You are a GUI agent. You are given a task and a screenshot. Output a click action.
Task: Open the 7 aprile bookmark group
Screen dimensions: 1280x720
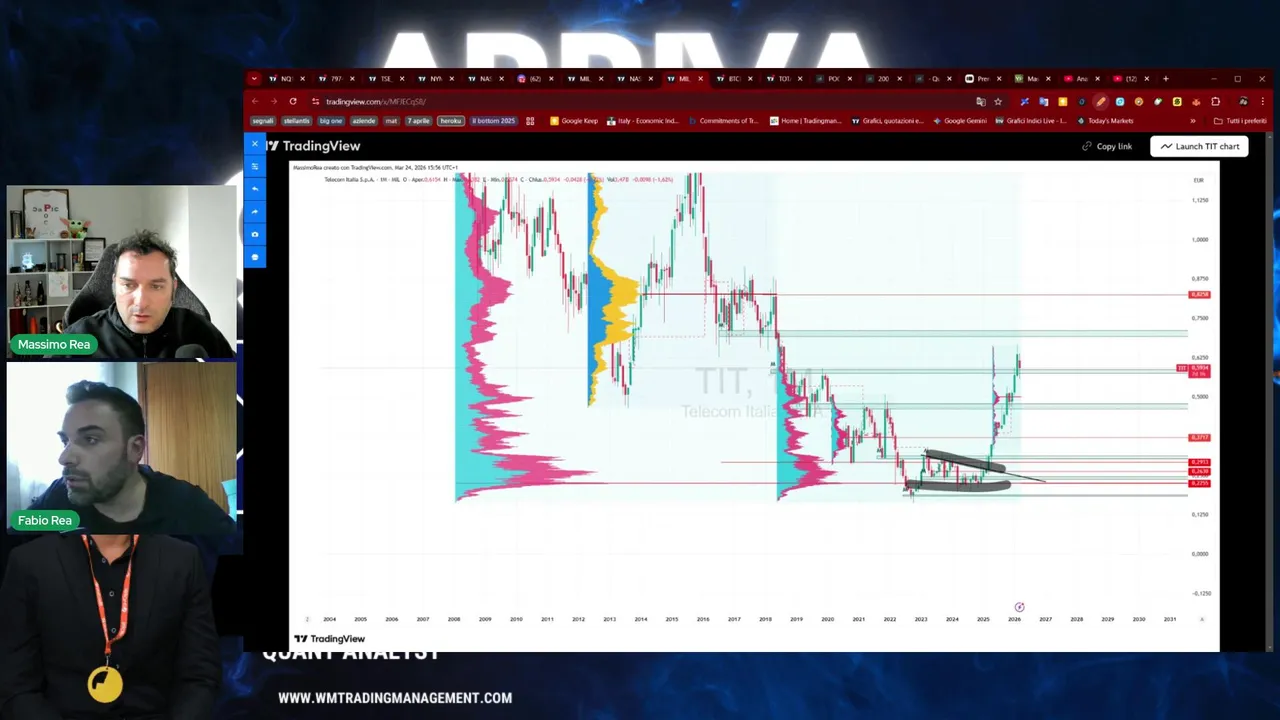(418, 121)
